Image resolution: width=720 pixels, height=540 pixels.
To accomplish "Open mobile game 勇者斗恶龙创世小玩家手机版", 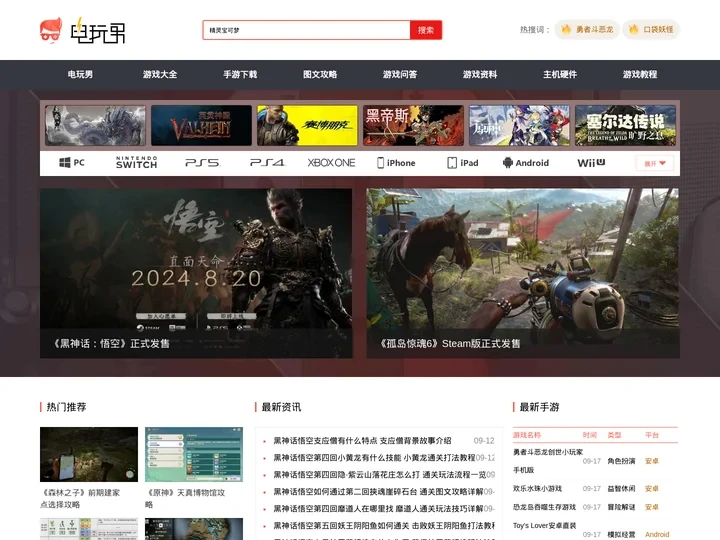I will [547, 461].
